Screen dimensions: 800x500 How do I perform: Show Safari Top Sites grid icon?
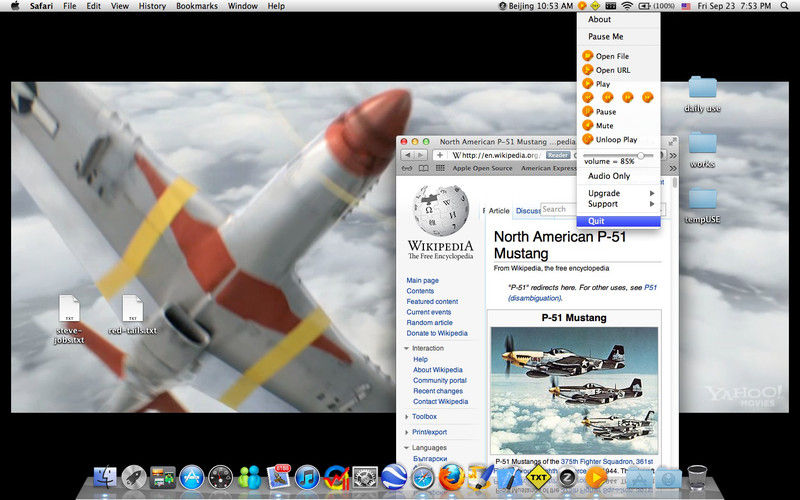[x=440, y=168]
